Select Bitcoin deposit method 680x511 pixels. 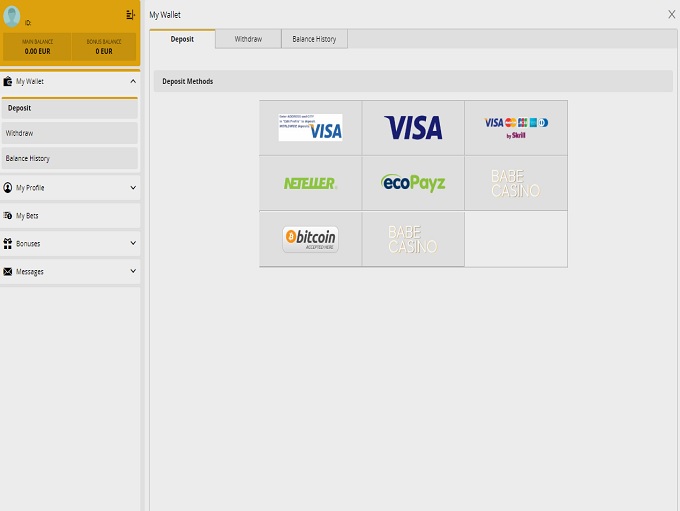(310, 238)
